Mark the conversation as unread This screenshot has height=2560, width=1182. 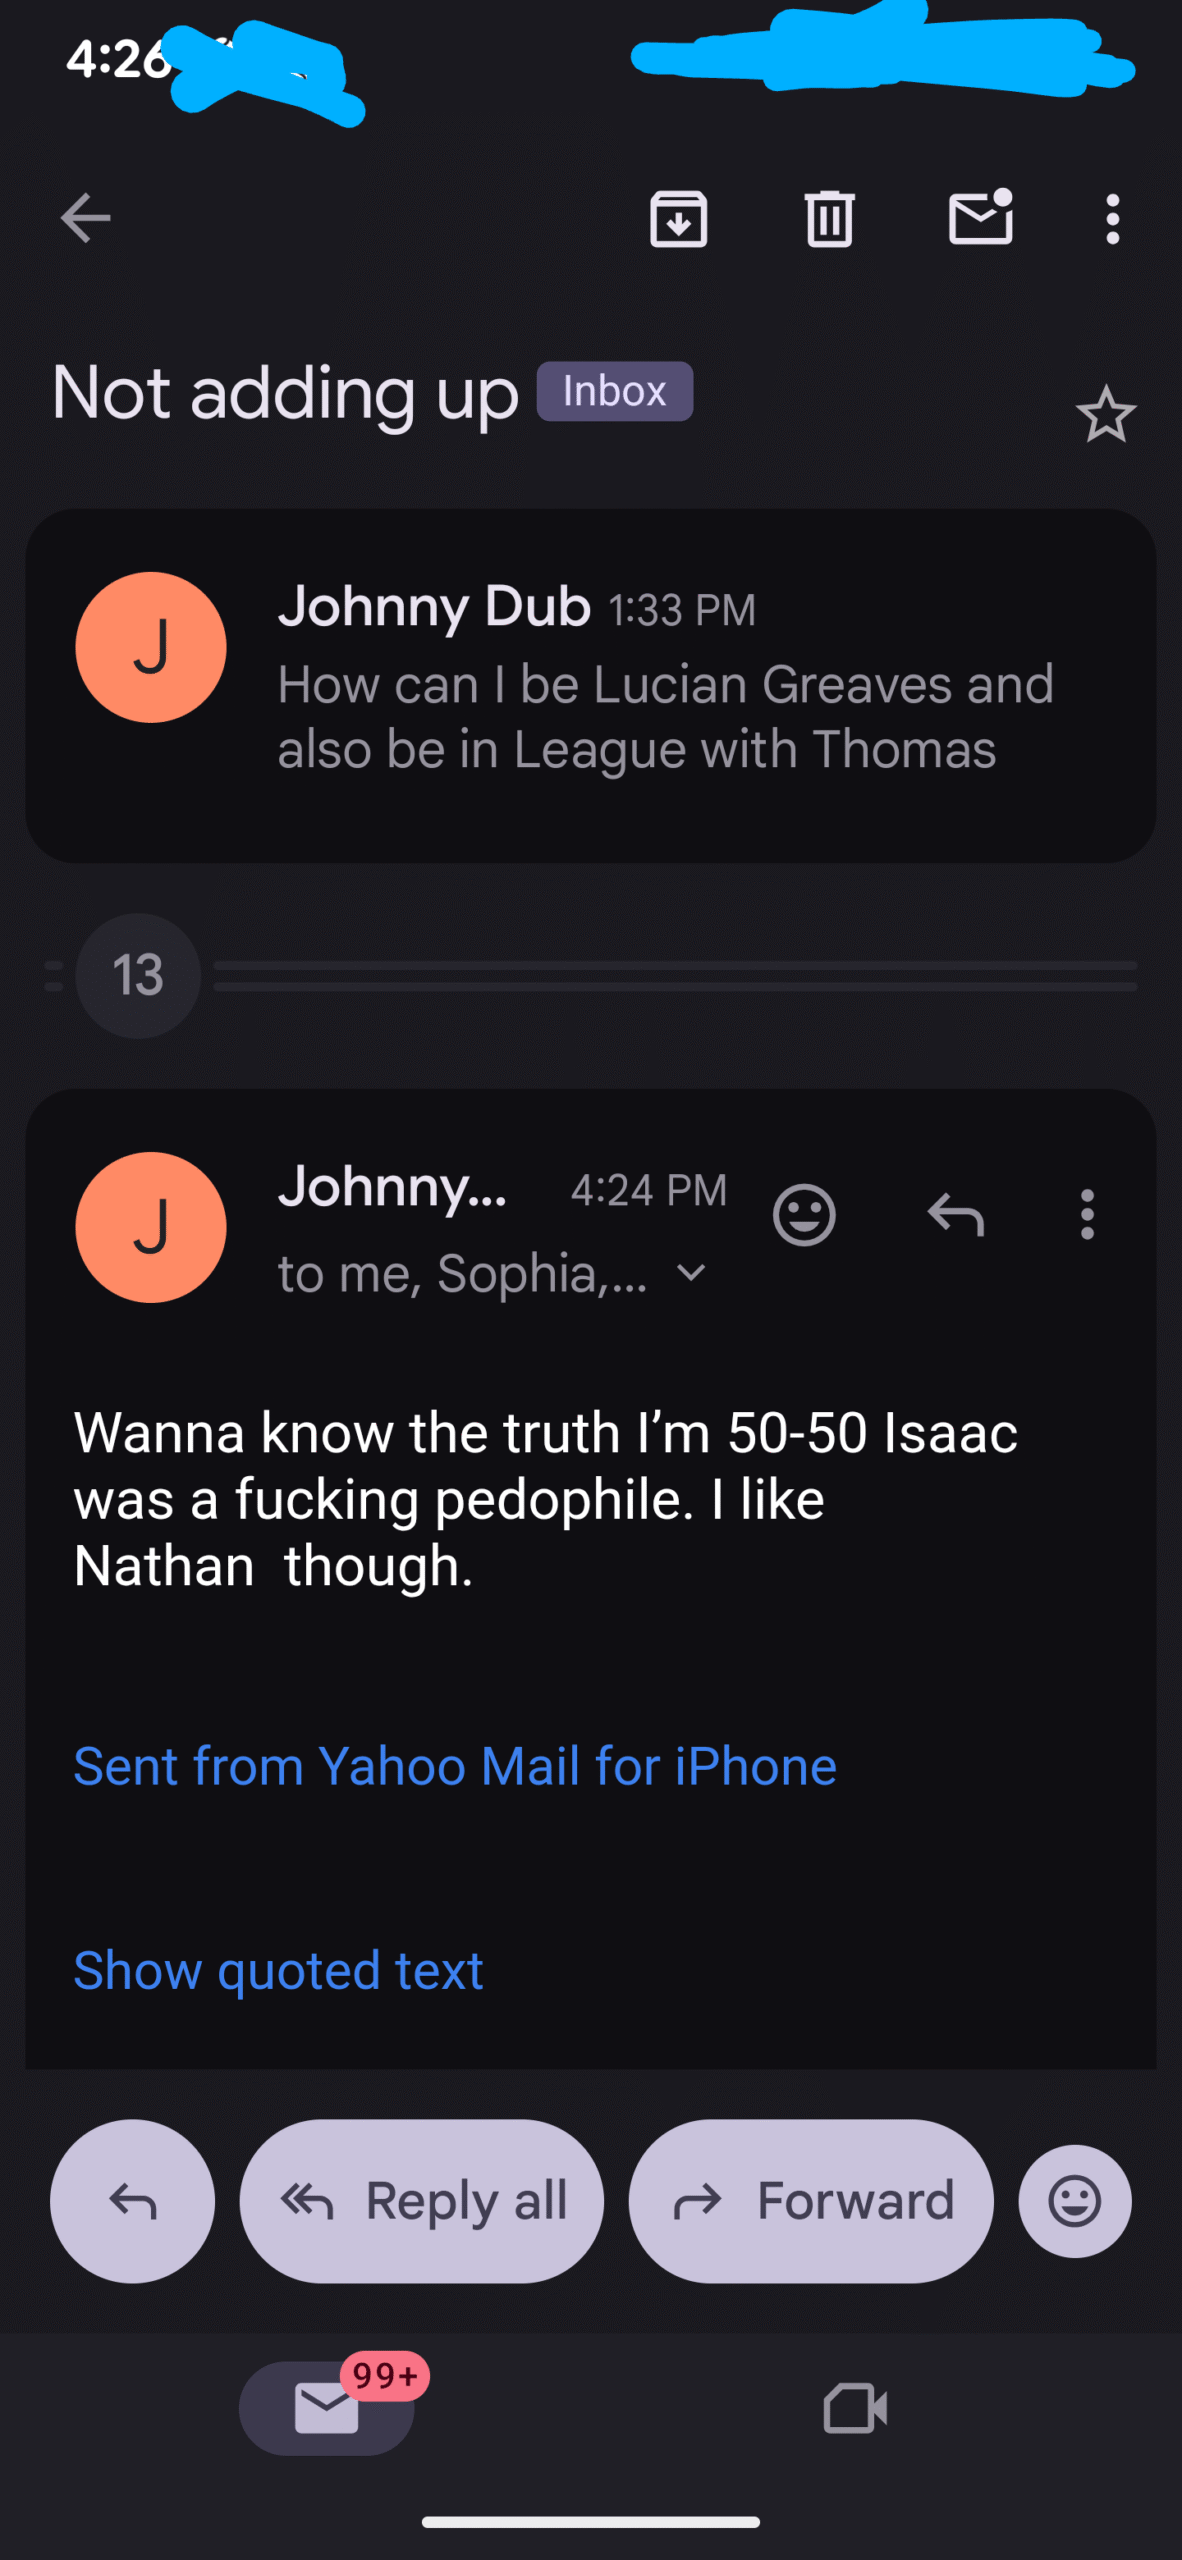pyautogui.click(x=980, y=217)
